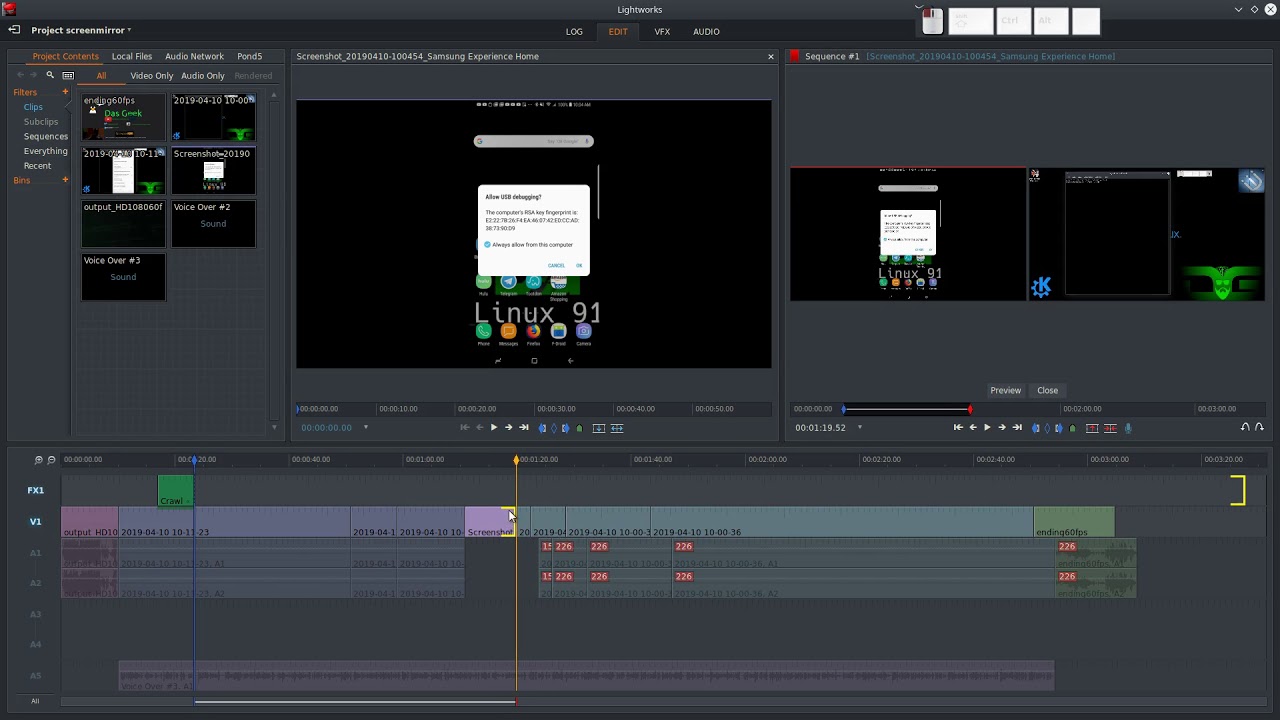Add green cue marker in source viewer
Image resolution: width=1280 pixels, height=720 pixels.
point(579,428)
